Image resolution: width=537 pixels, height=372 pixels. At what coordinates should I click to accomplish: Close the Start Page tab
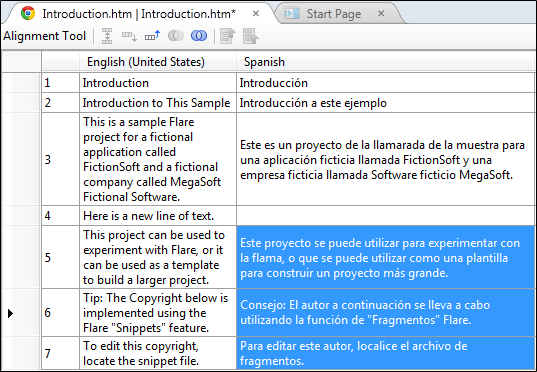(x=381, y=14)
